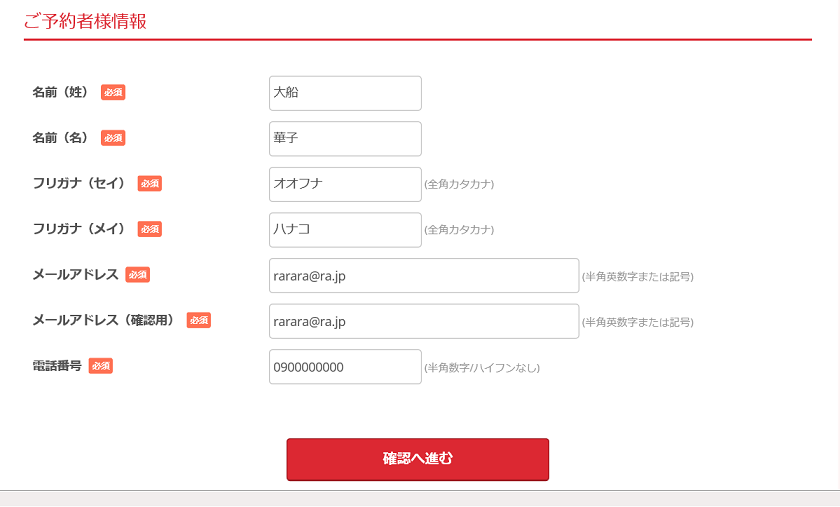Click the 全角カタカナ hint beside オオフナ
The width and height of the screenshot is (840, 507).
pos(459,184)
